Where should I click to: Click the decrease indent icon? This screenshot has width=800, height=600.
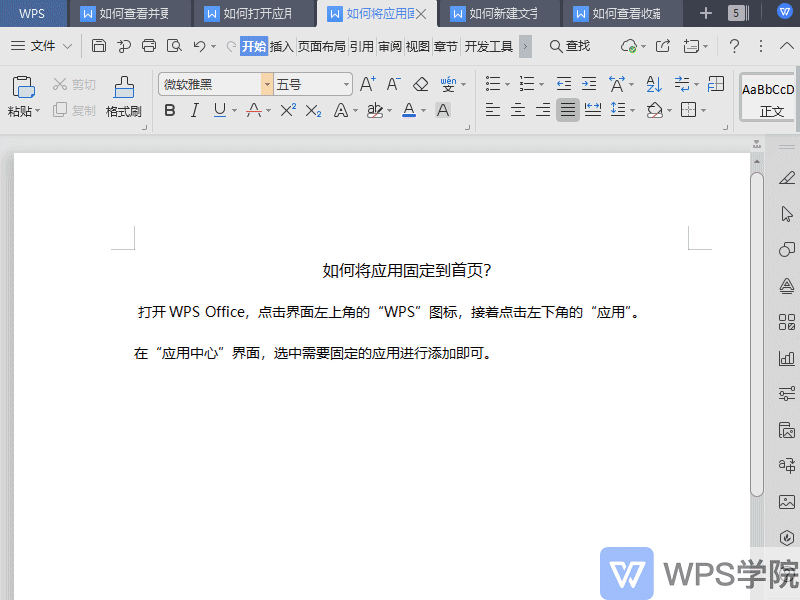pyautogui.click(x=564, y=84)
